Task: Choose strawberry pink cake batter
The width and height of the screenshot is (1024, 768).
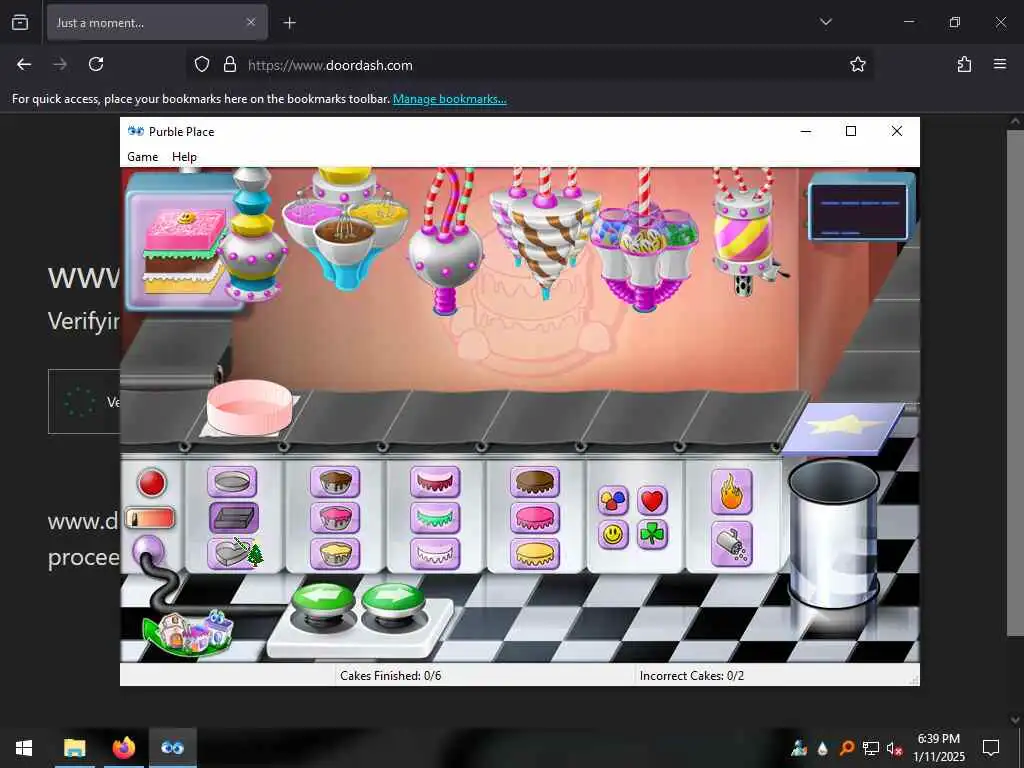Action: point(335,518)
